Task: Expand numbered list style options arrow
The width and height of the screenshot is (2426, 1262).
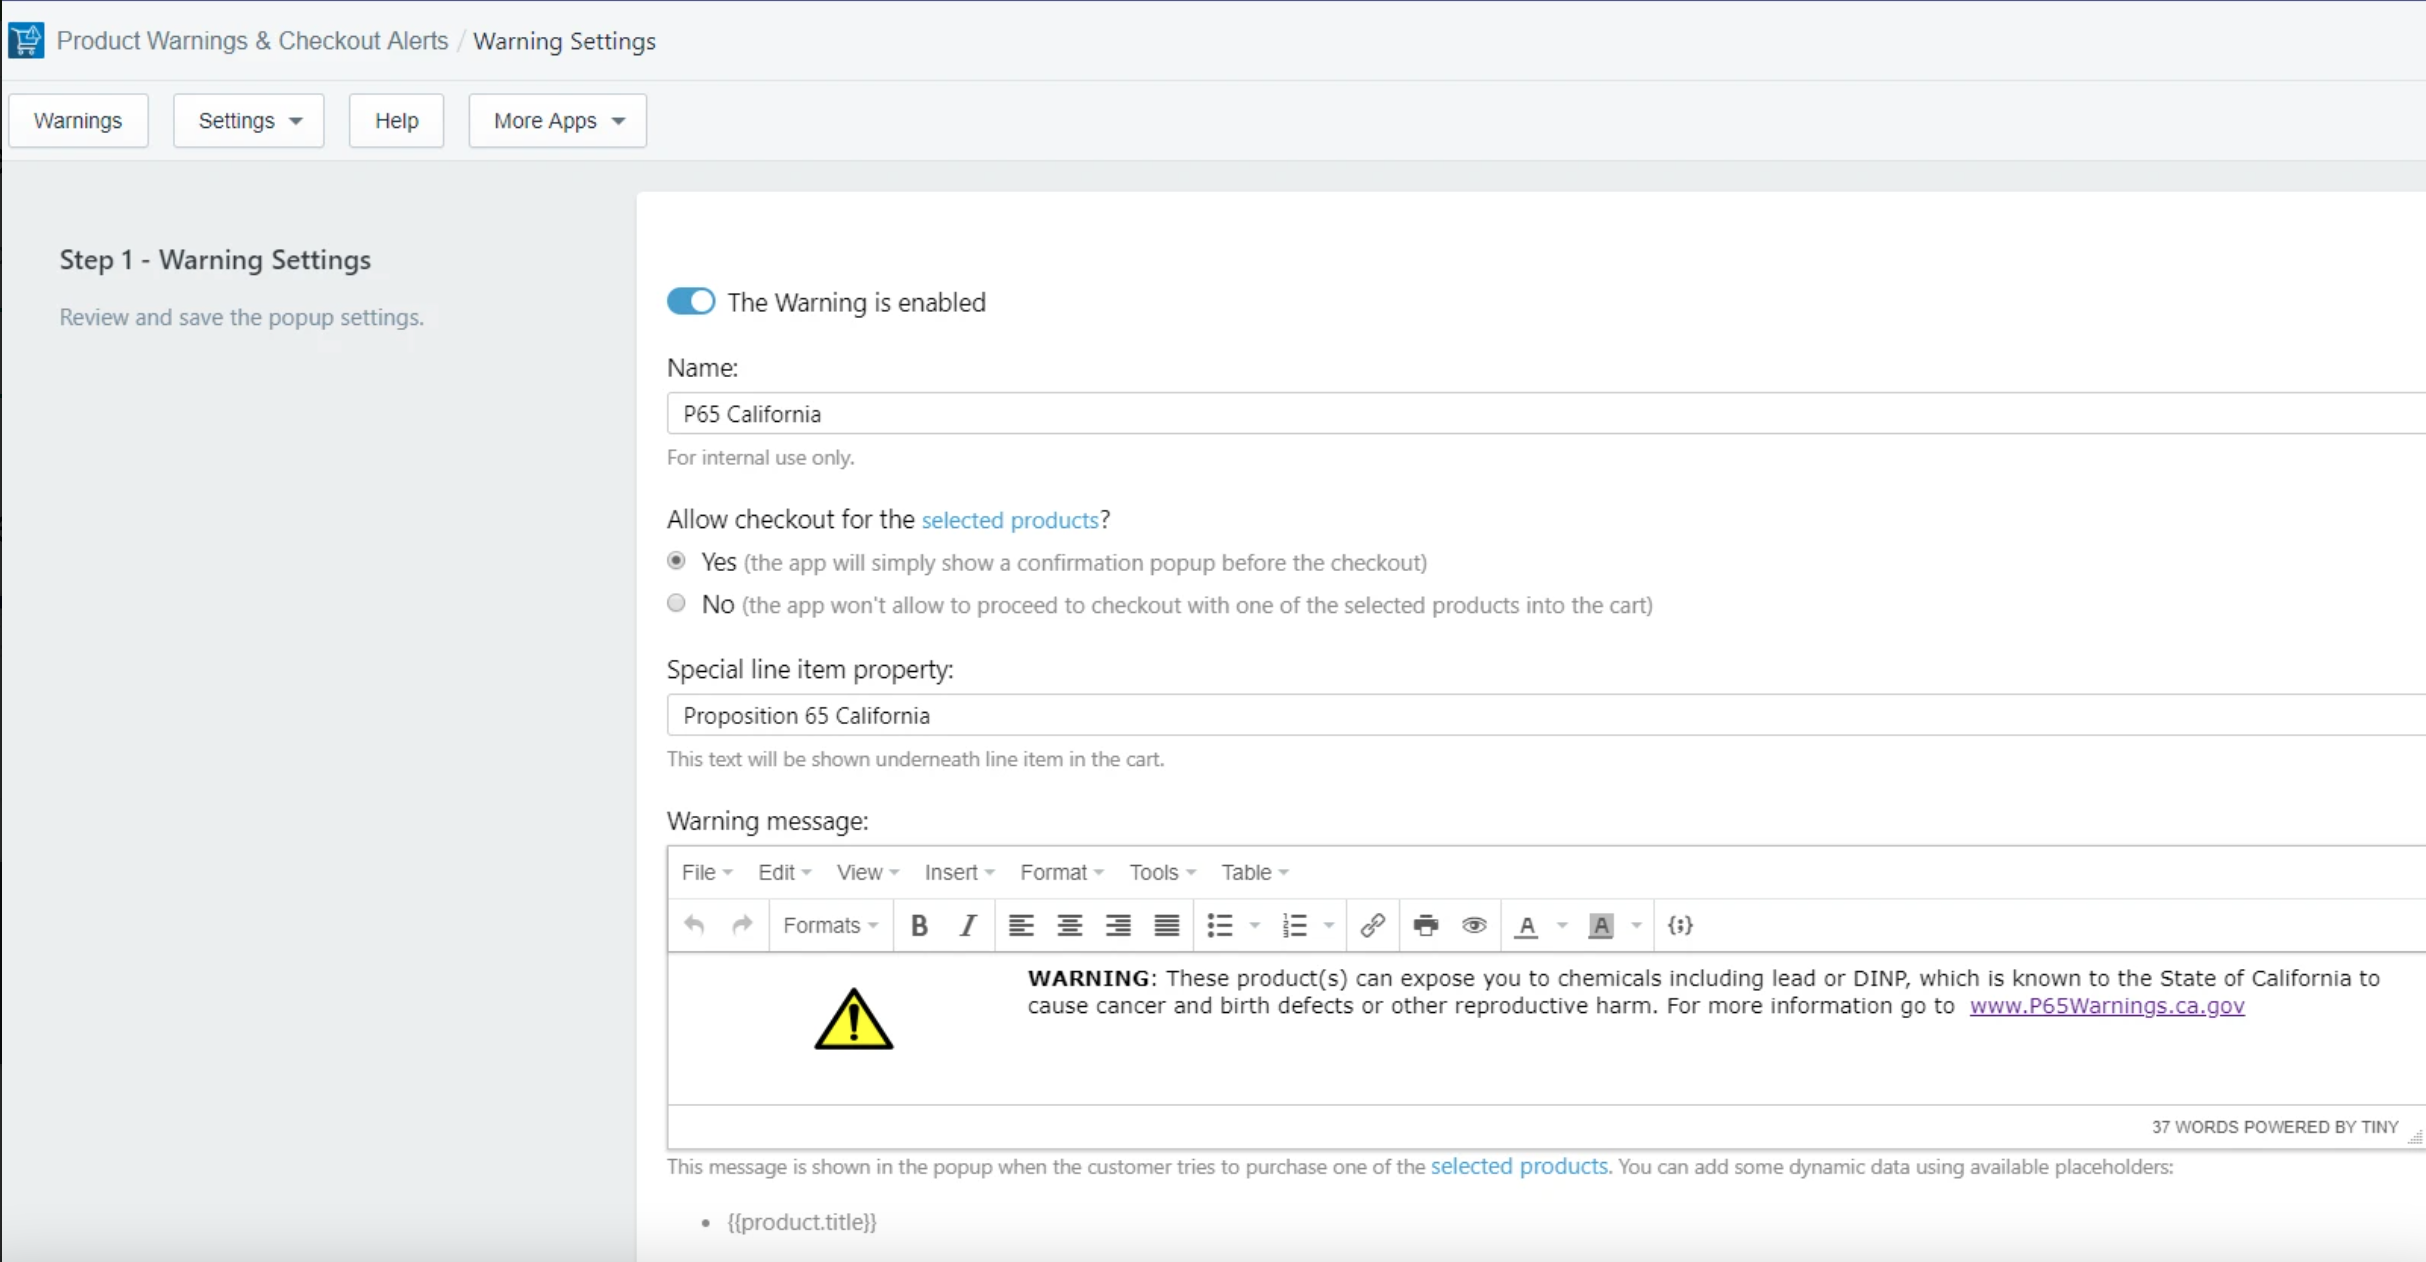Action: coord(1329,925)
